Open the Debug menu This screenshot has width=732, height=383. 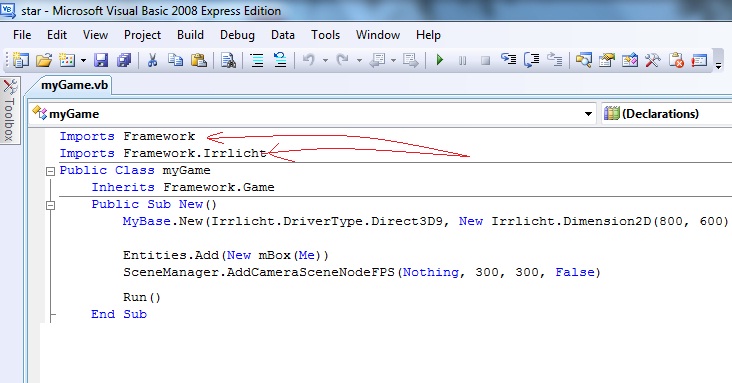(x=237, y=35)
